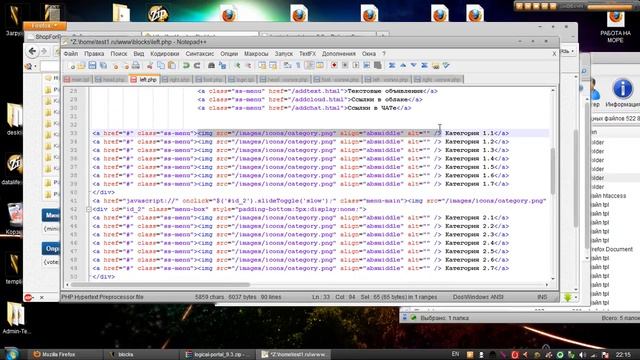Click the РАБОТА НА МОРЕ desktop icon
The image size is (640, 360).
click(615, 27)
